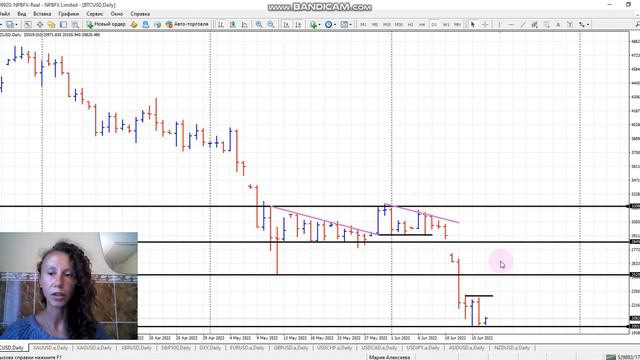
Task: Select the text label tool
Action: click(x=570, y=24)
